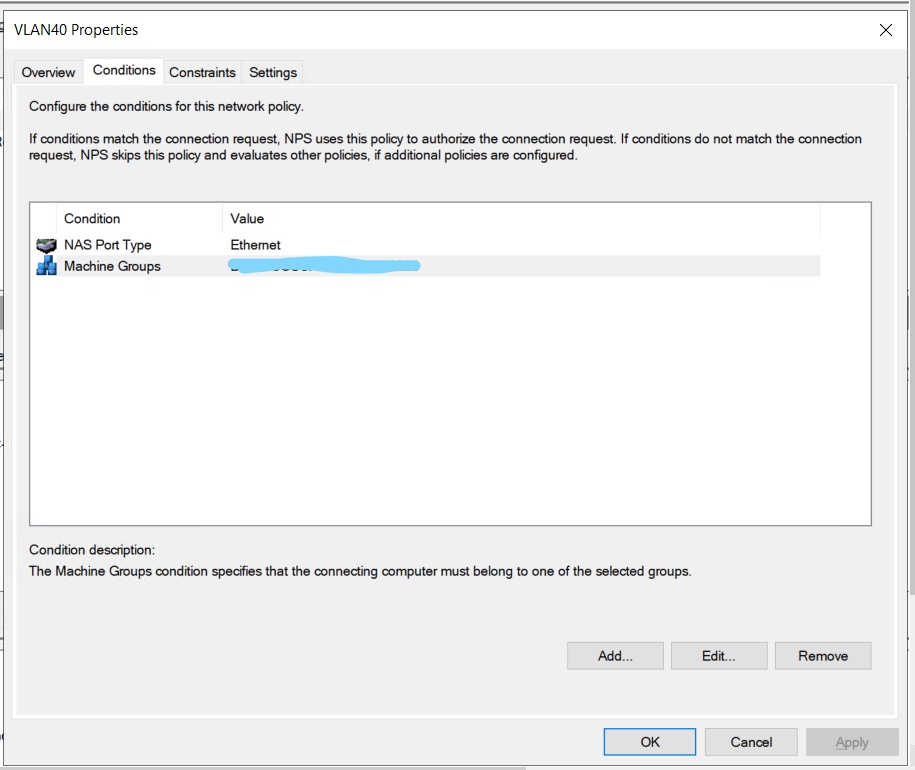
Task: Close the VLAN40 Properties dialog
Action: coord(885,30)
